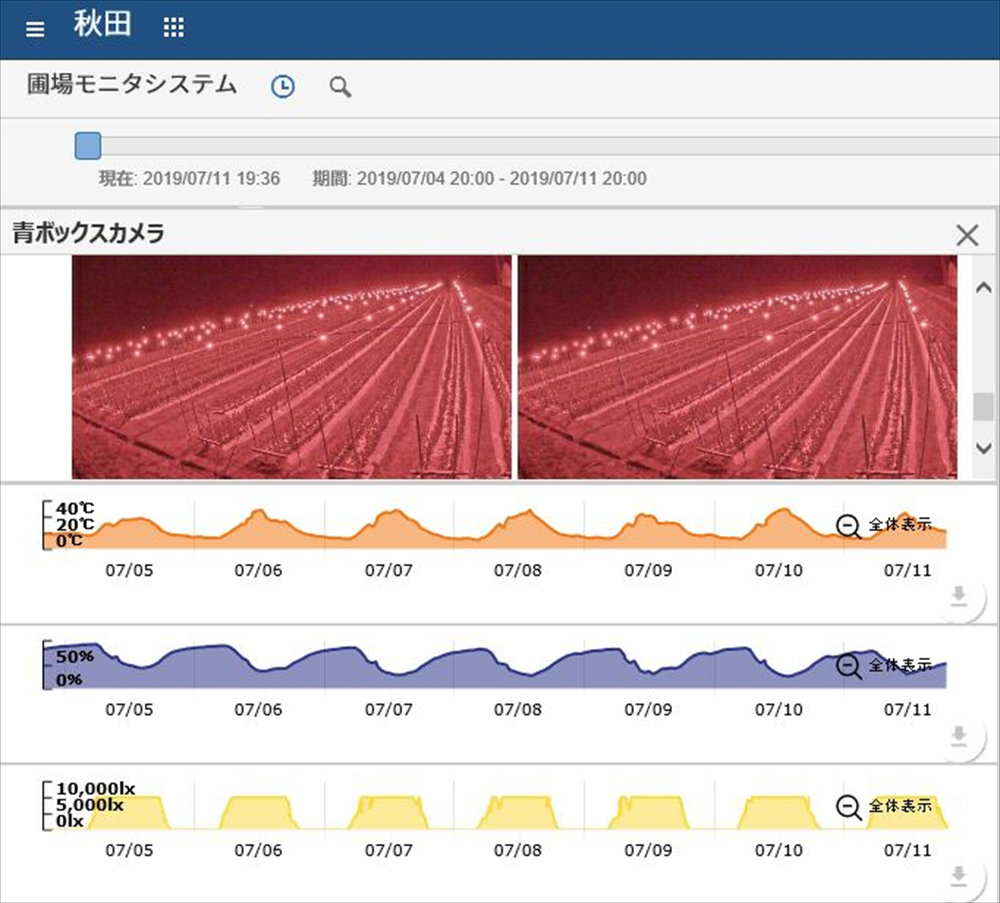Click the 10,000lx axis label

96,789
